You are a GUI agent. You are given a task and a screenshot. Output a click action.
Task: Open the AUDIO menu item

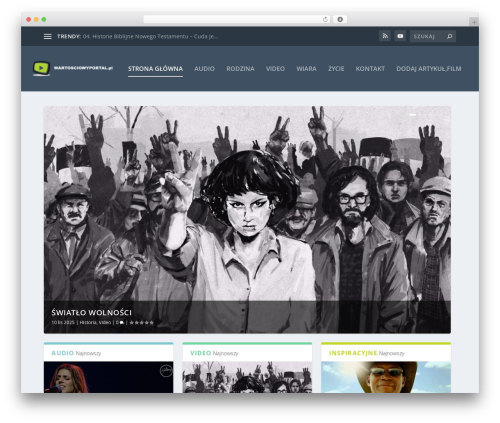click(204, 69)
